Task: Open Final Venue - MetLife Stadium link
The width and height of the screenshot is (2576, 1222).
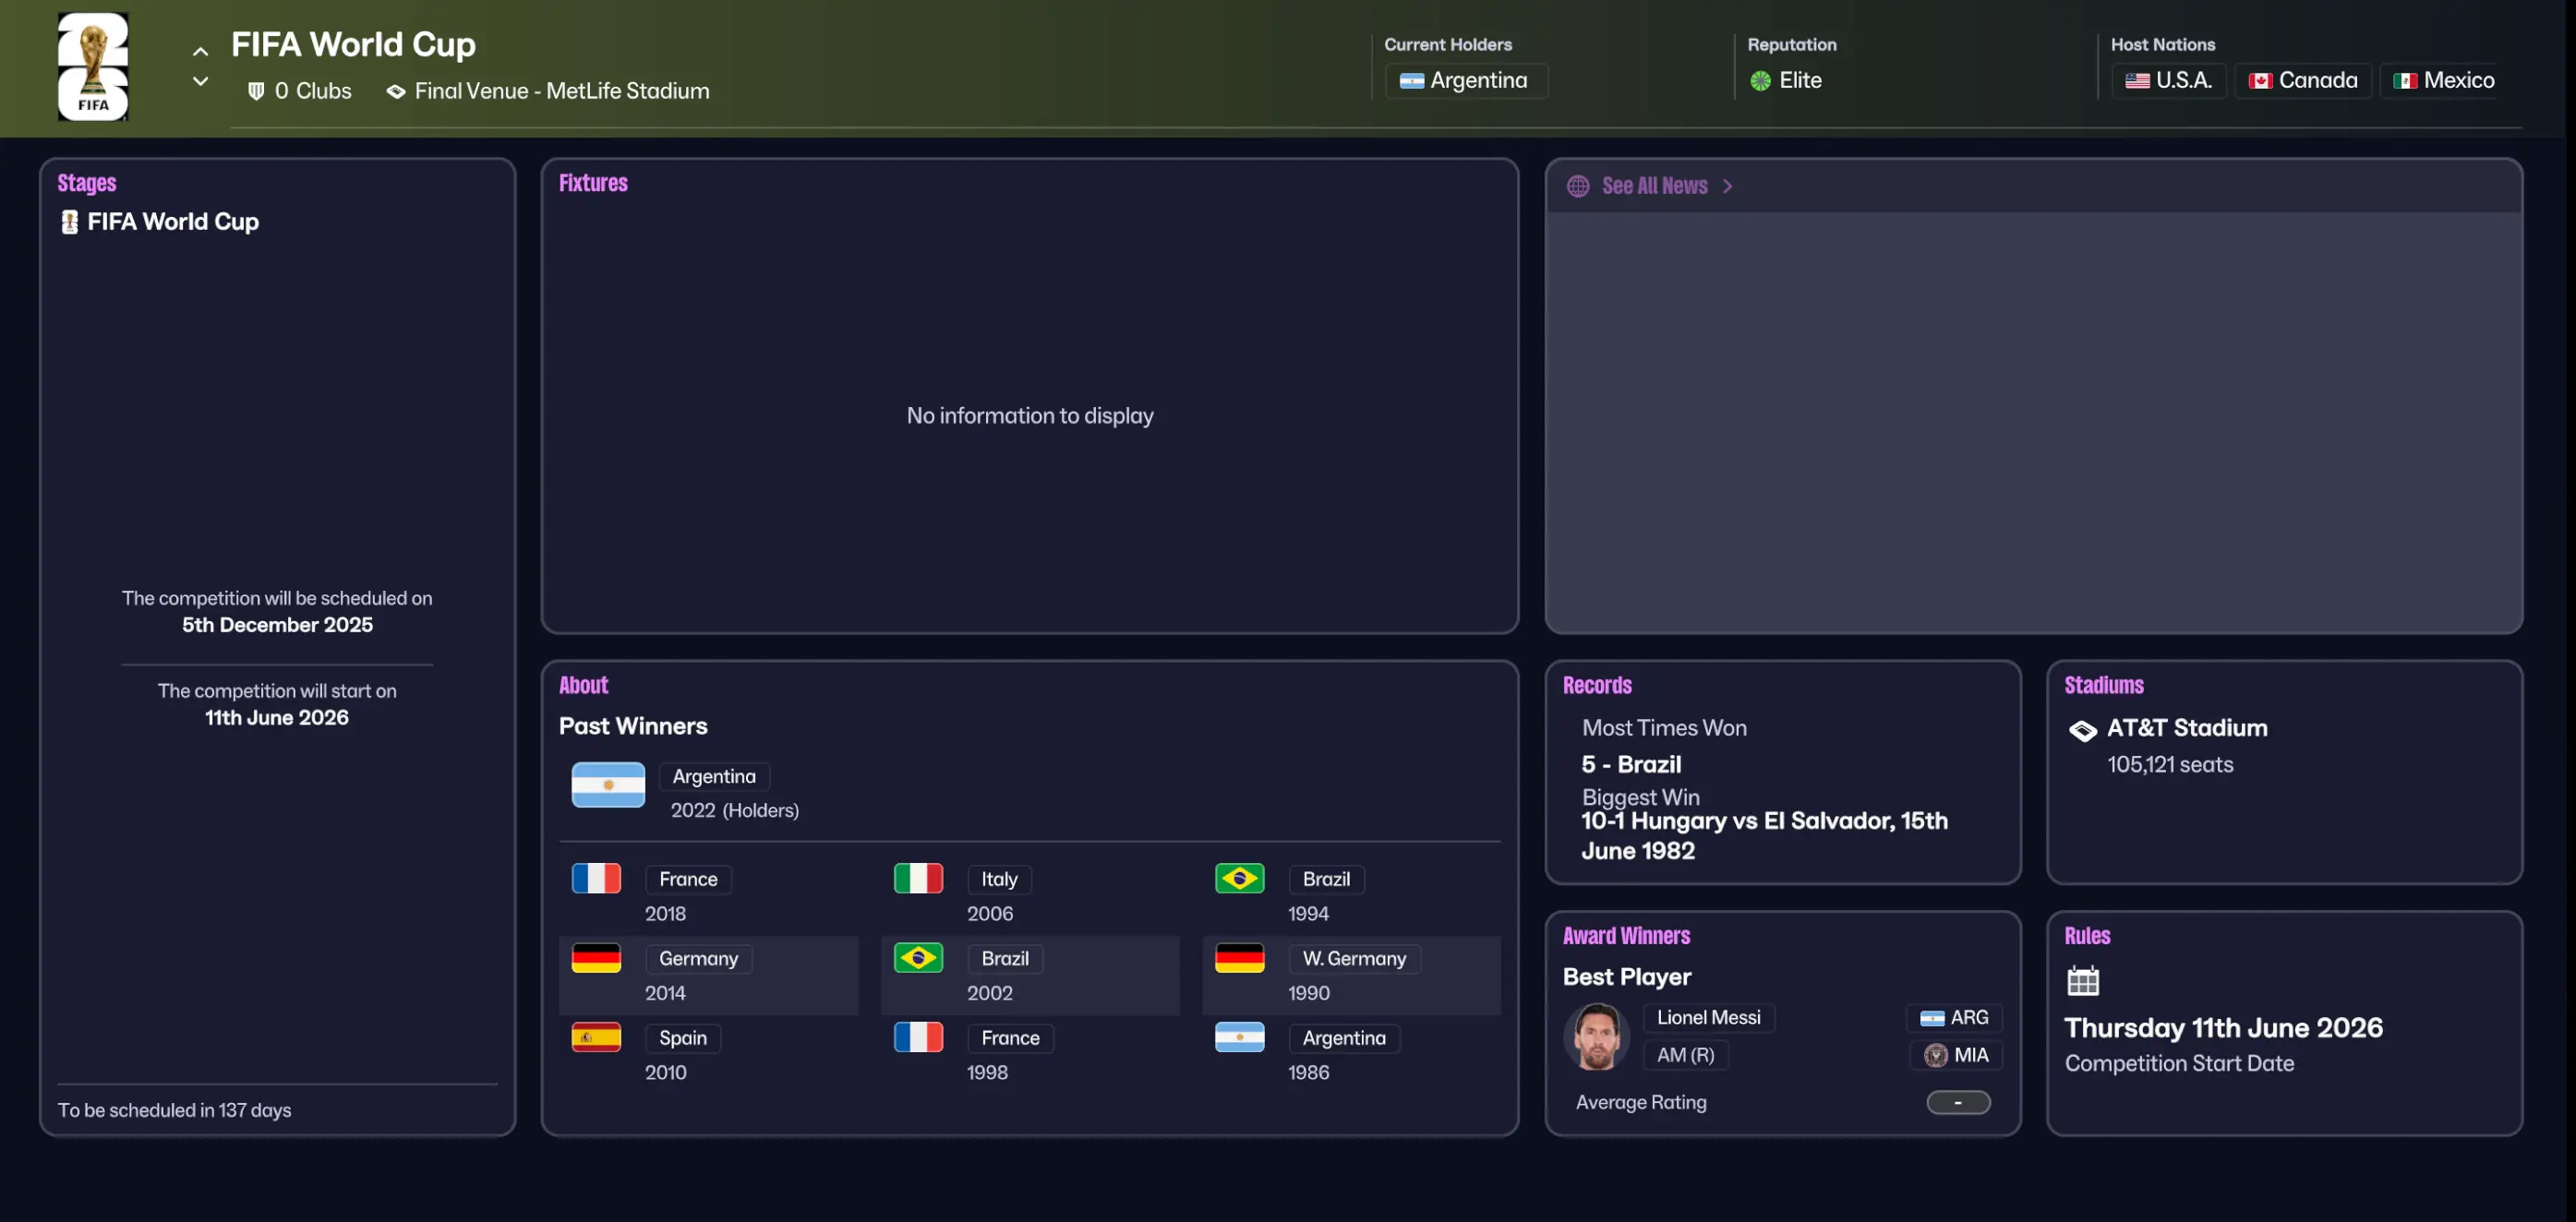Action: [562, 91]
